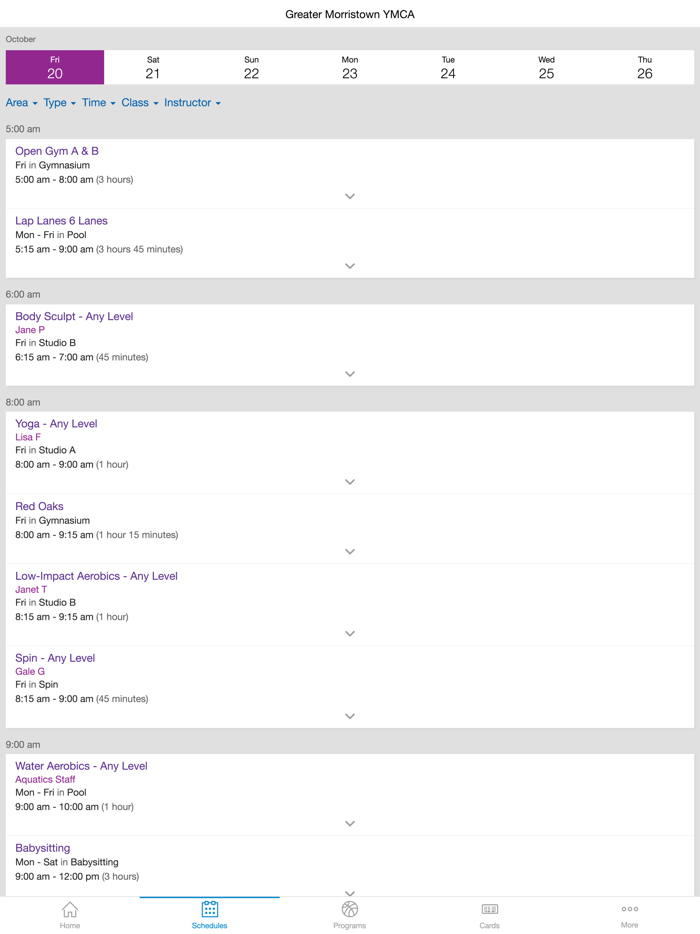Open the Cards icon
The width and height of the screenshot is (700, 934).
tap(489, 909)
